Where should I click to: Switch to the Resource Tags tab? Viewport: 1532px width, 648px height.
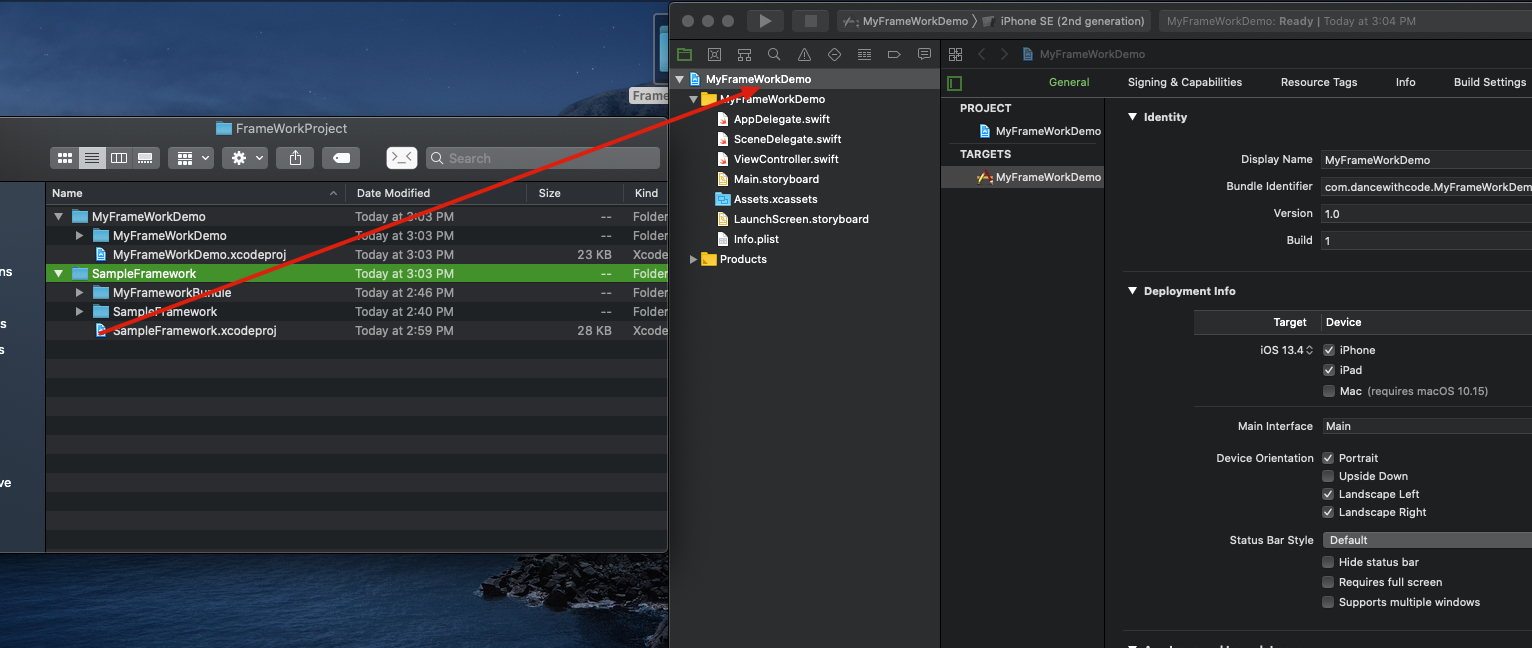click(x=1319, y=82)
